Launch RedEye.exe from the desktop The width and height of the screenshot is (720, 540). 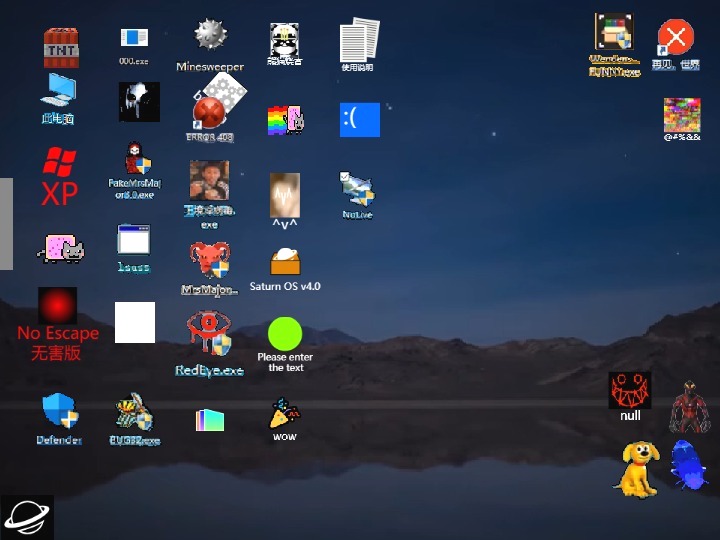pyautogui.click(x=209, y=334)
